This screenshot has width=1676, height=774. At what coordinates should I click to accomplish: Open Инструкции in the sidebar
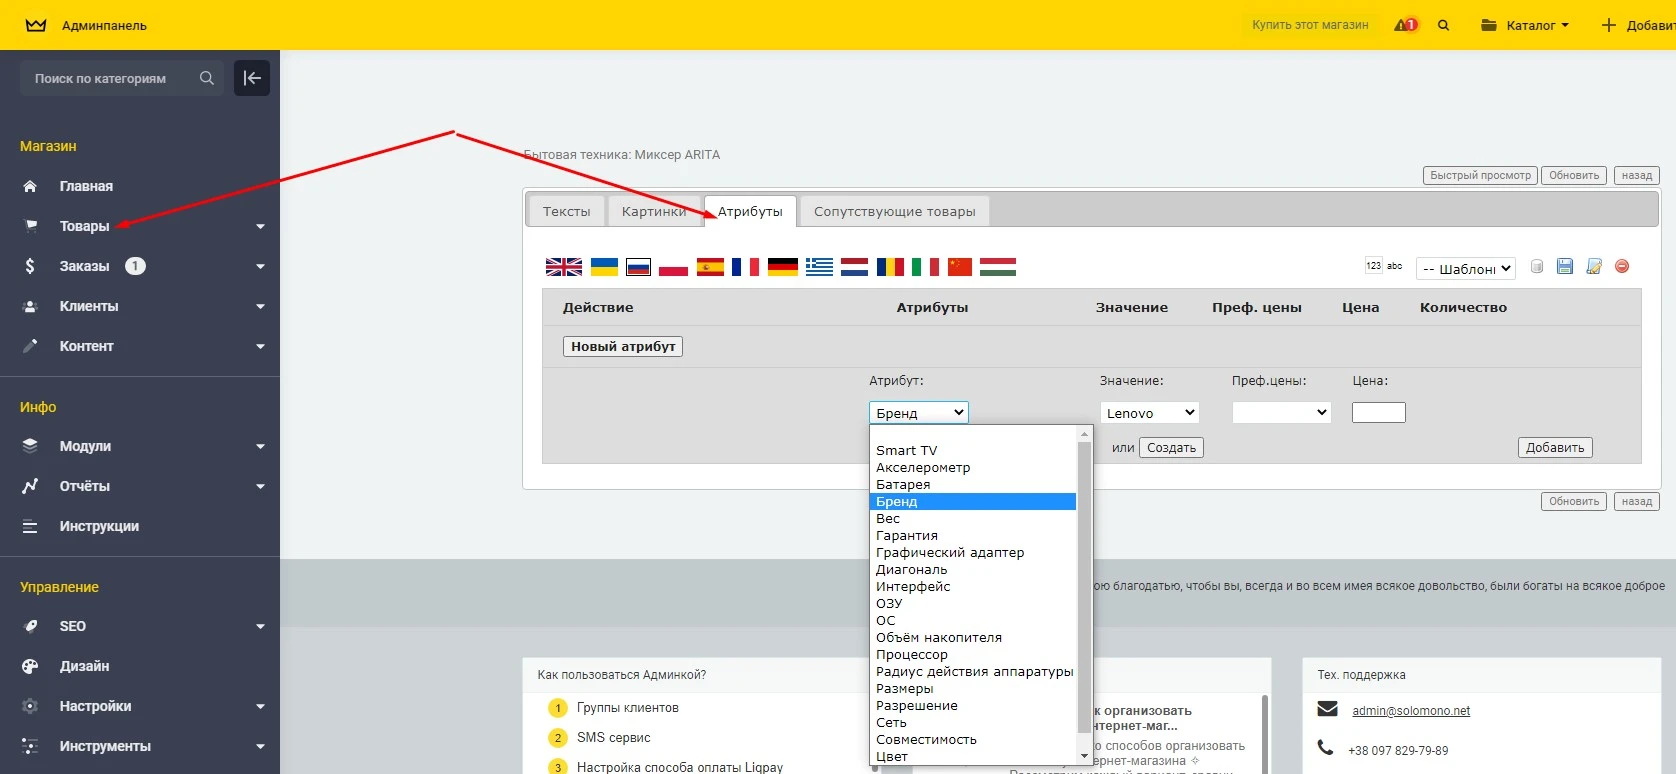coord(99,526)
